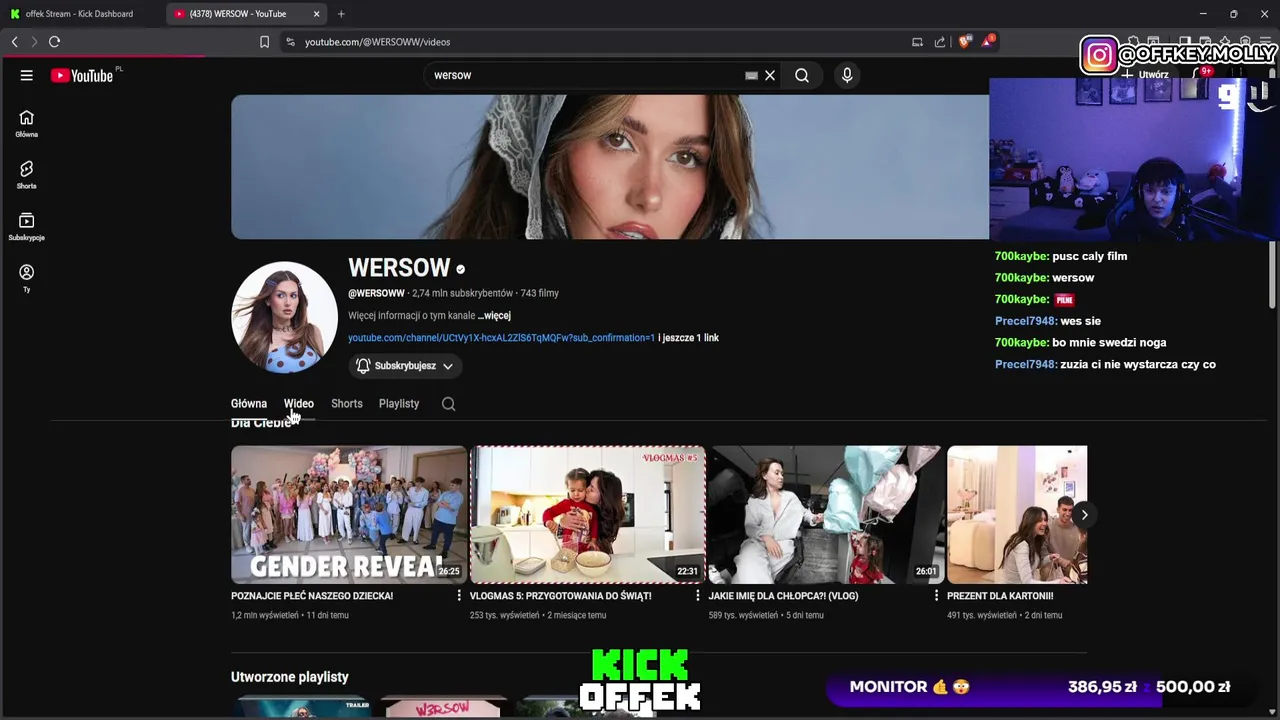Search within channel magnifier icon

click(x=448, y=404)
